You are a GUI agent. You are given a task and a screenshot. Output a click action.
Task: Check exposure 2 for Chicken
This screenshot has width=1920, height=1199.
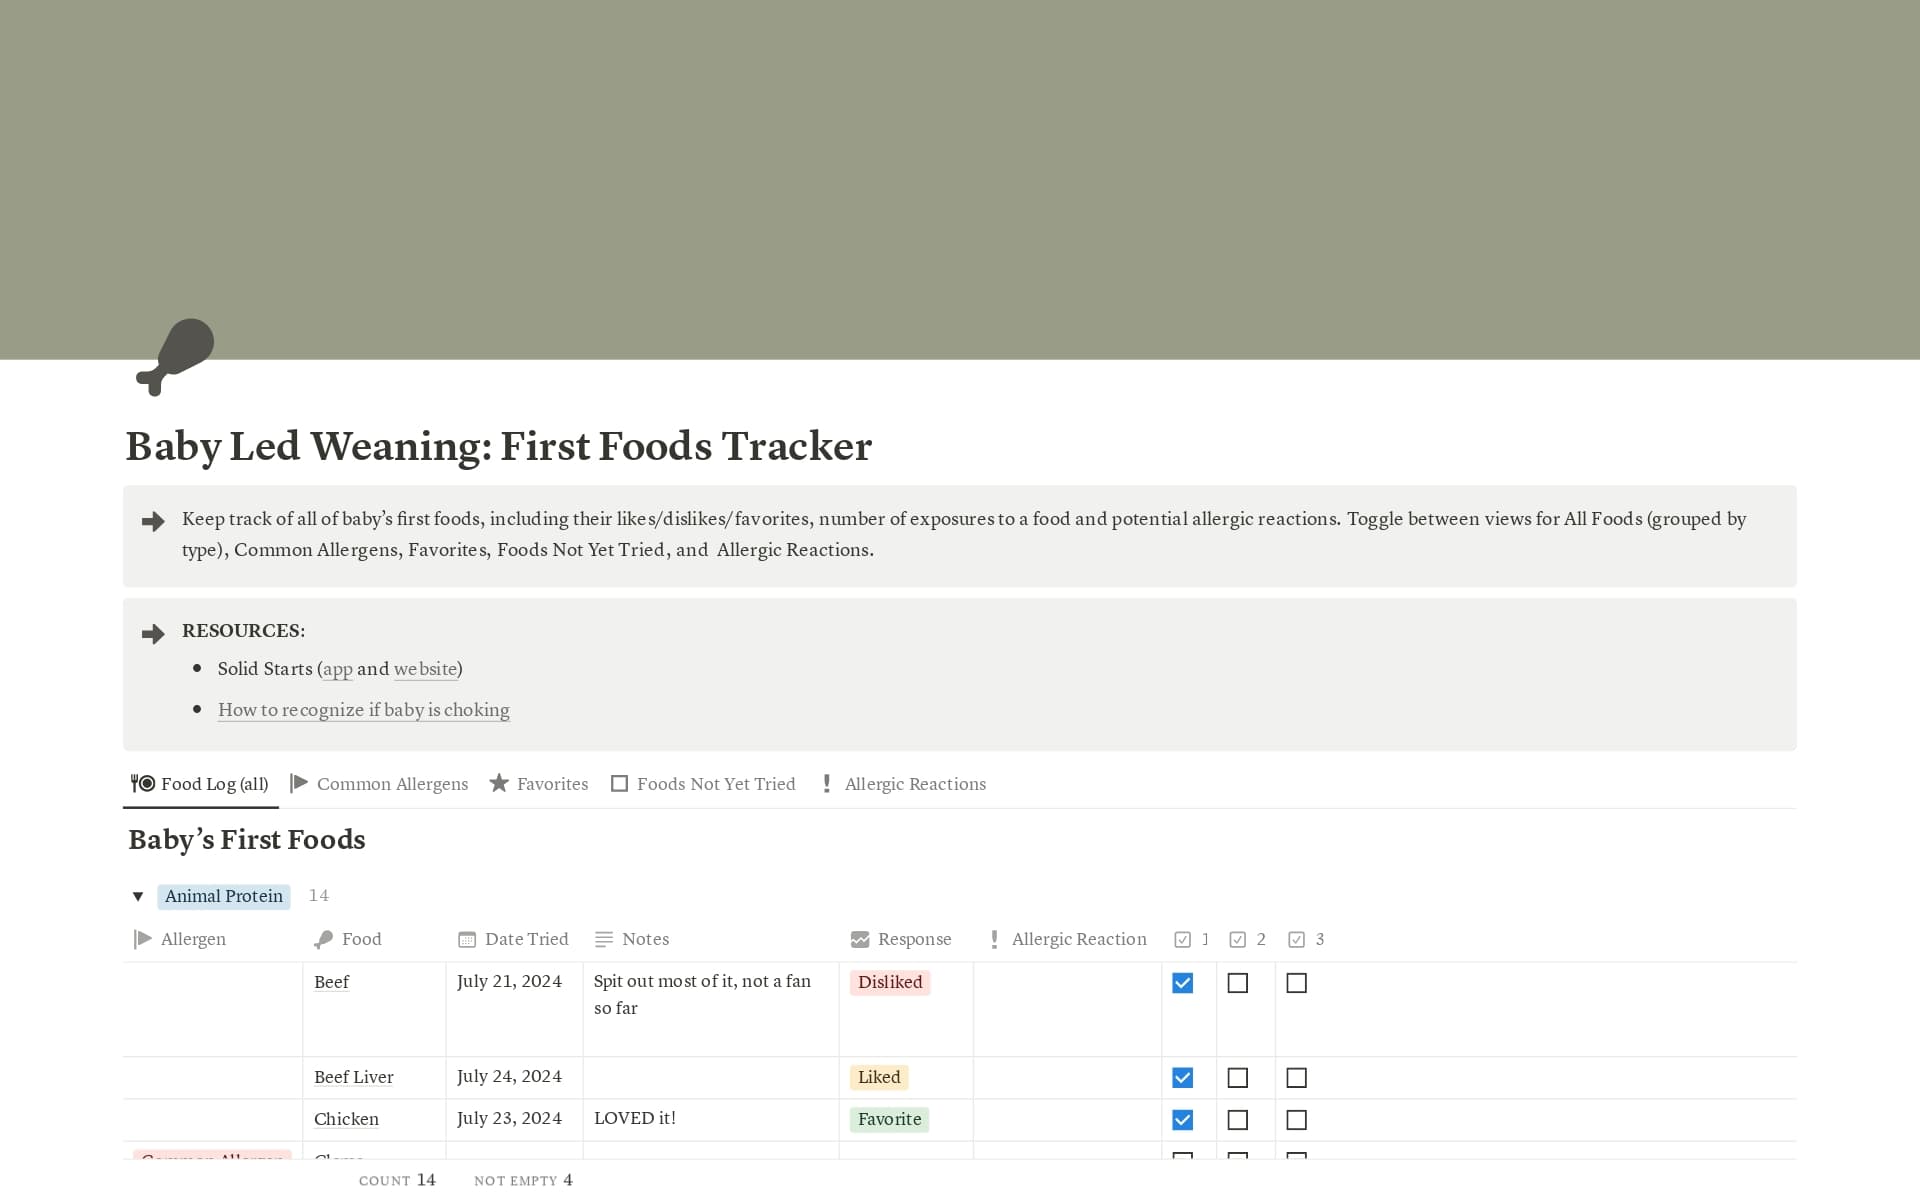click(1239, 1120)
